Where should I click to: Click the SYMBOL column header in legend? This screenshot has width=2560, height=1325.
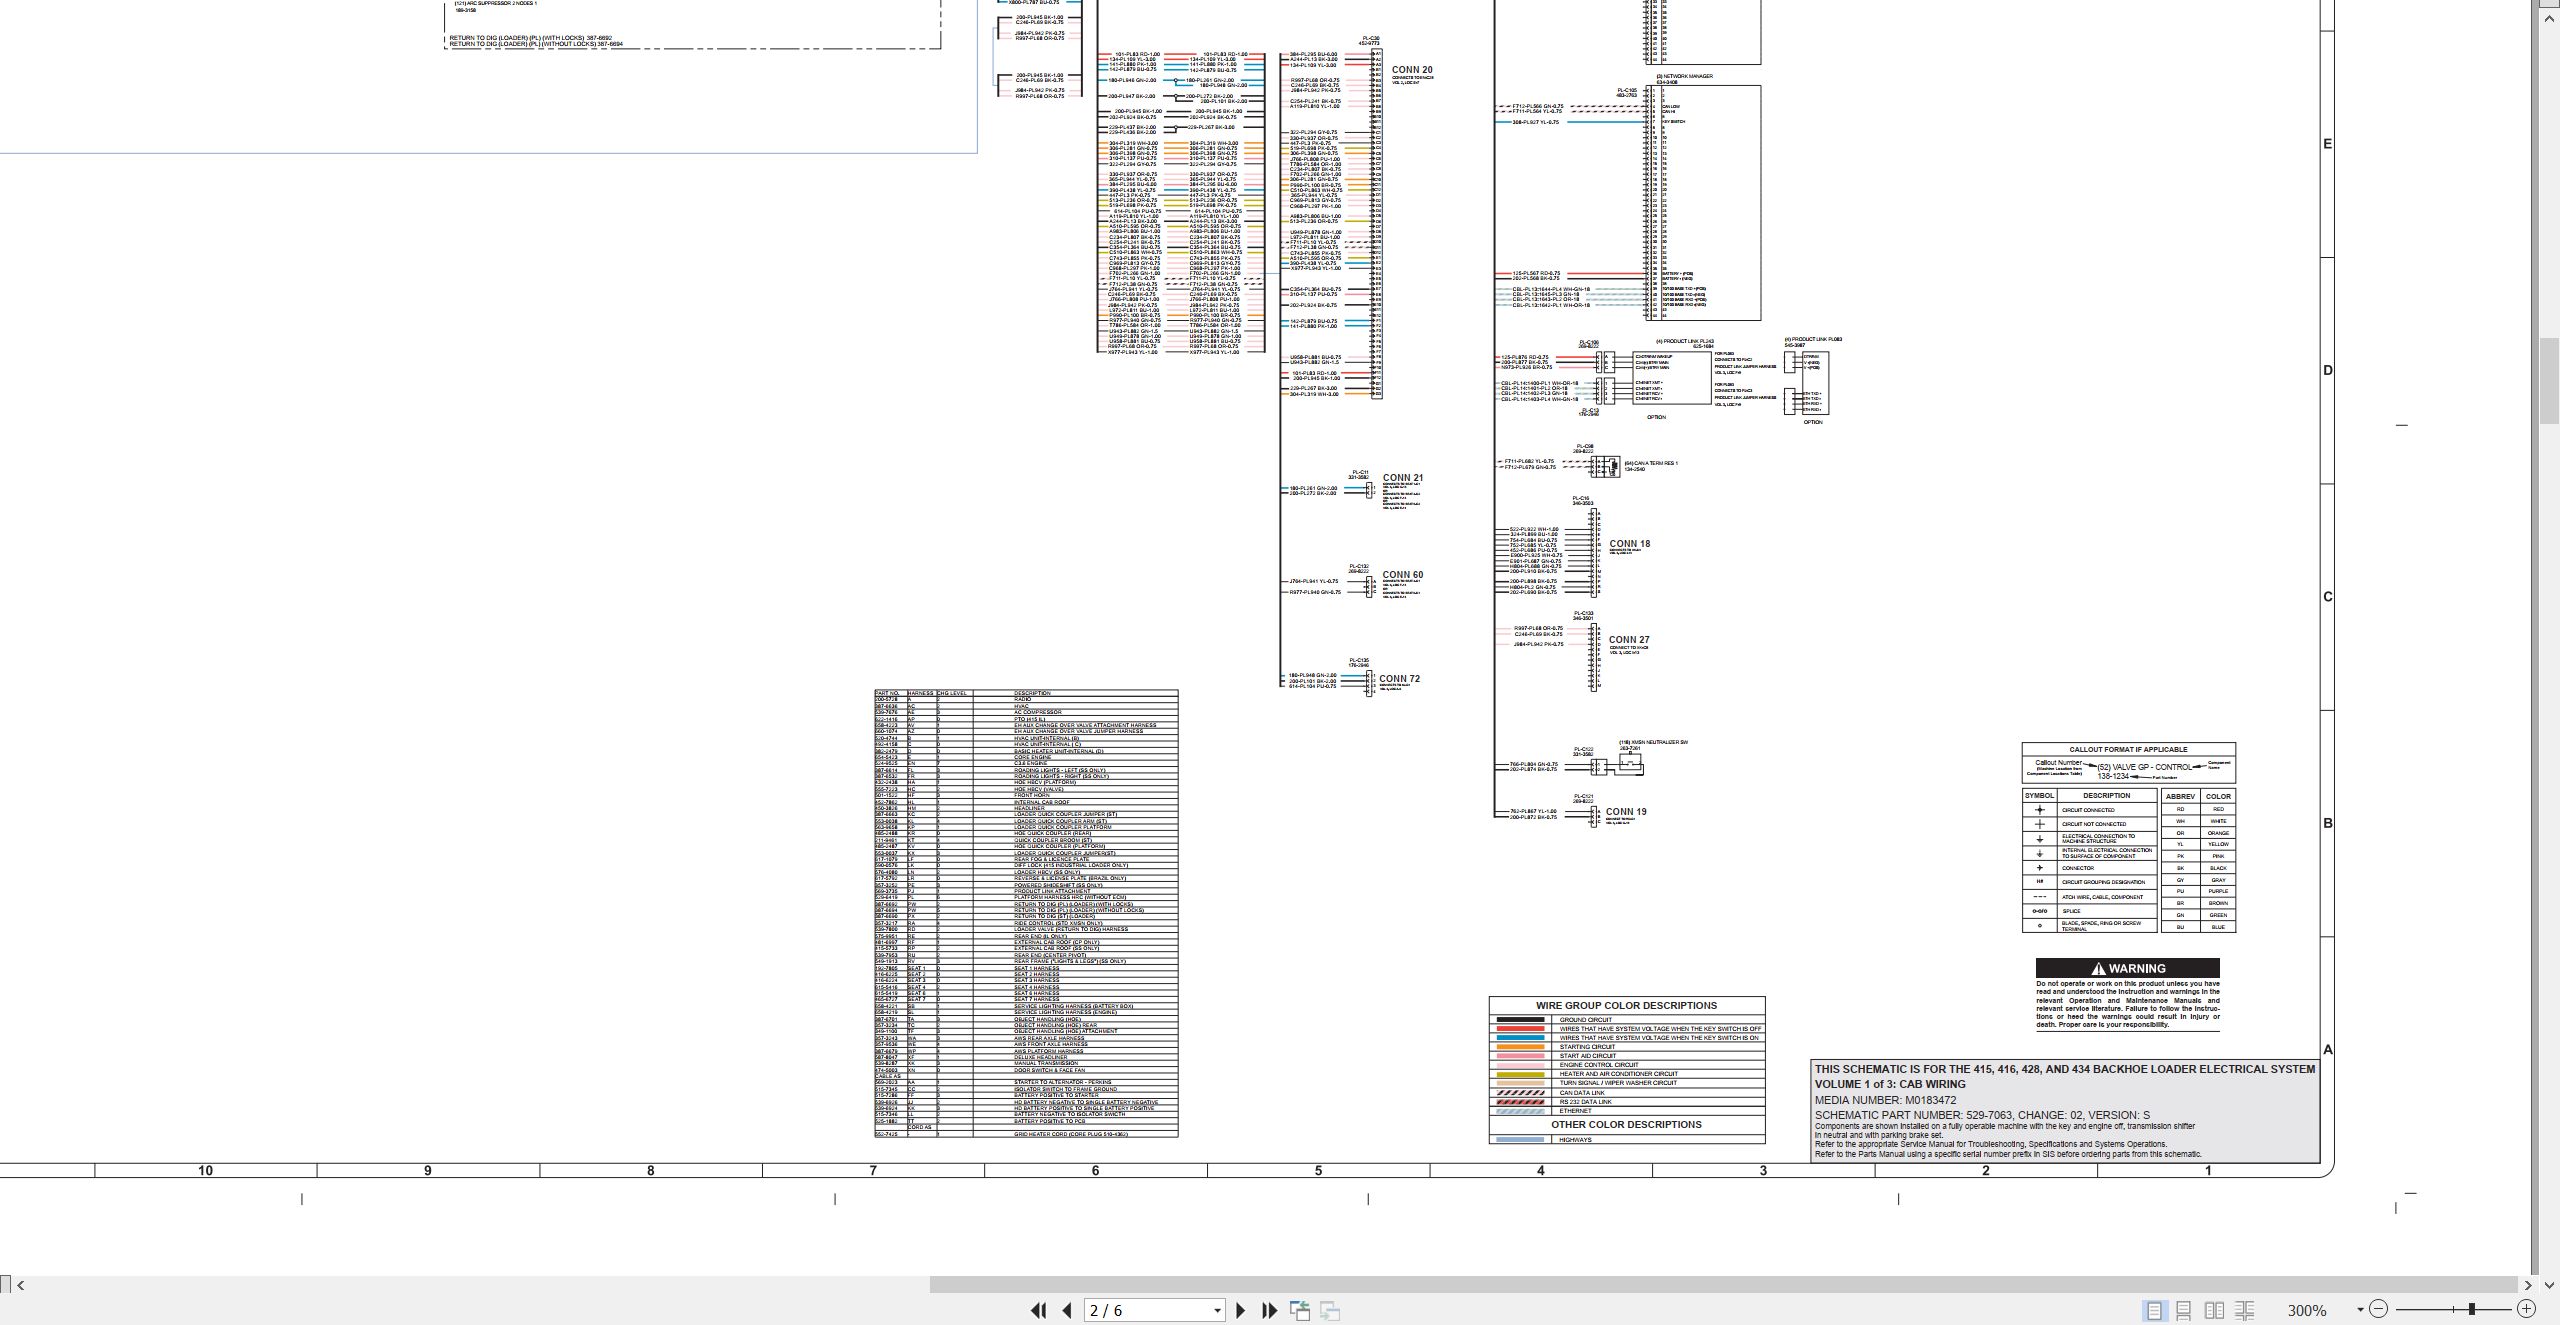tap(2039, 796)
